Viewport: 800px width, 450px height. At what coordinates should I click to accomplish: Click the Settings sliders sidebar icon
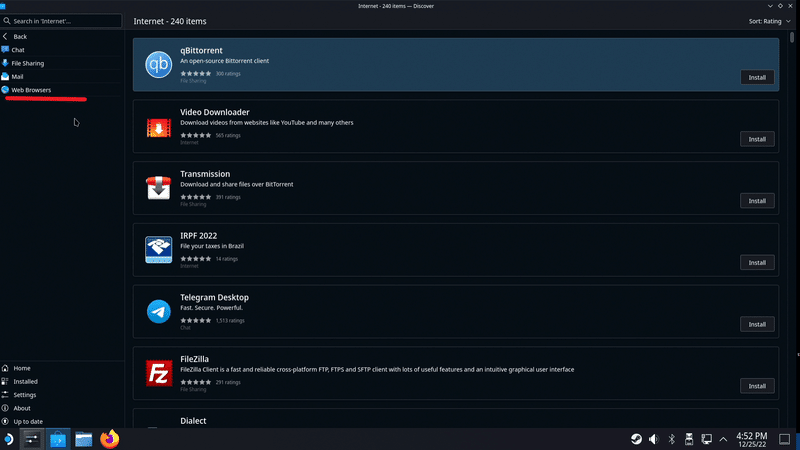pyautogui.click(x=5, y=395)
